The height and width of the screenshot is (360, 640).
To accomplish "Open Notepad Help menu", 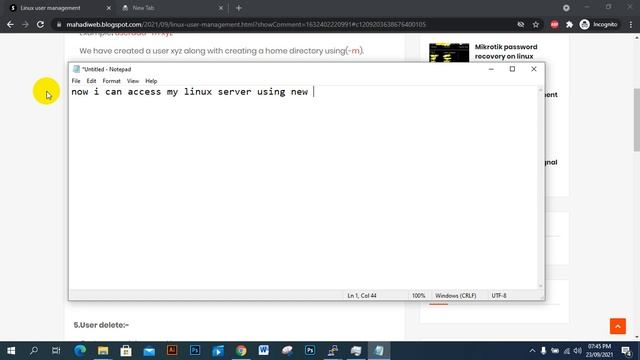I will (151, 81).
